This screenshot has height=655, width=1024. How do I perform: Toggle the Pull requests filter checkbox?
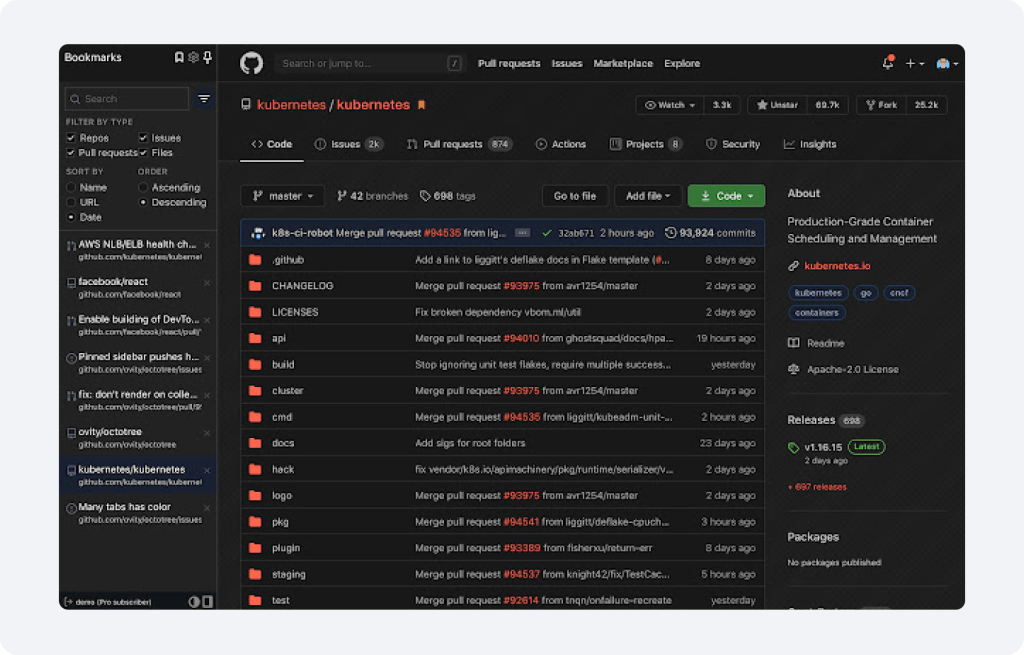pyautogui.click(x=71, y=153)
